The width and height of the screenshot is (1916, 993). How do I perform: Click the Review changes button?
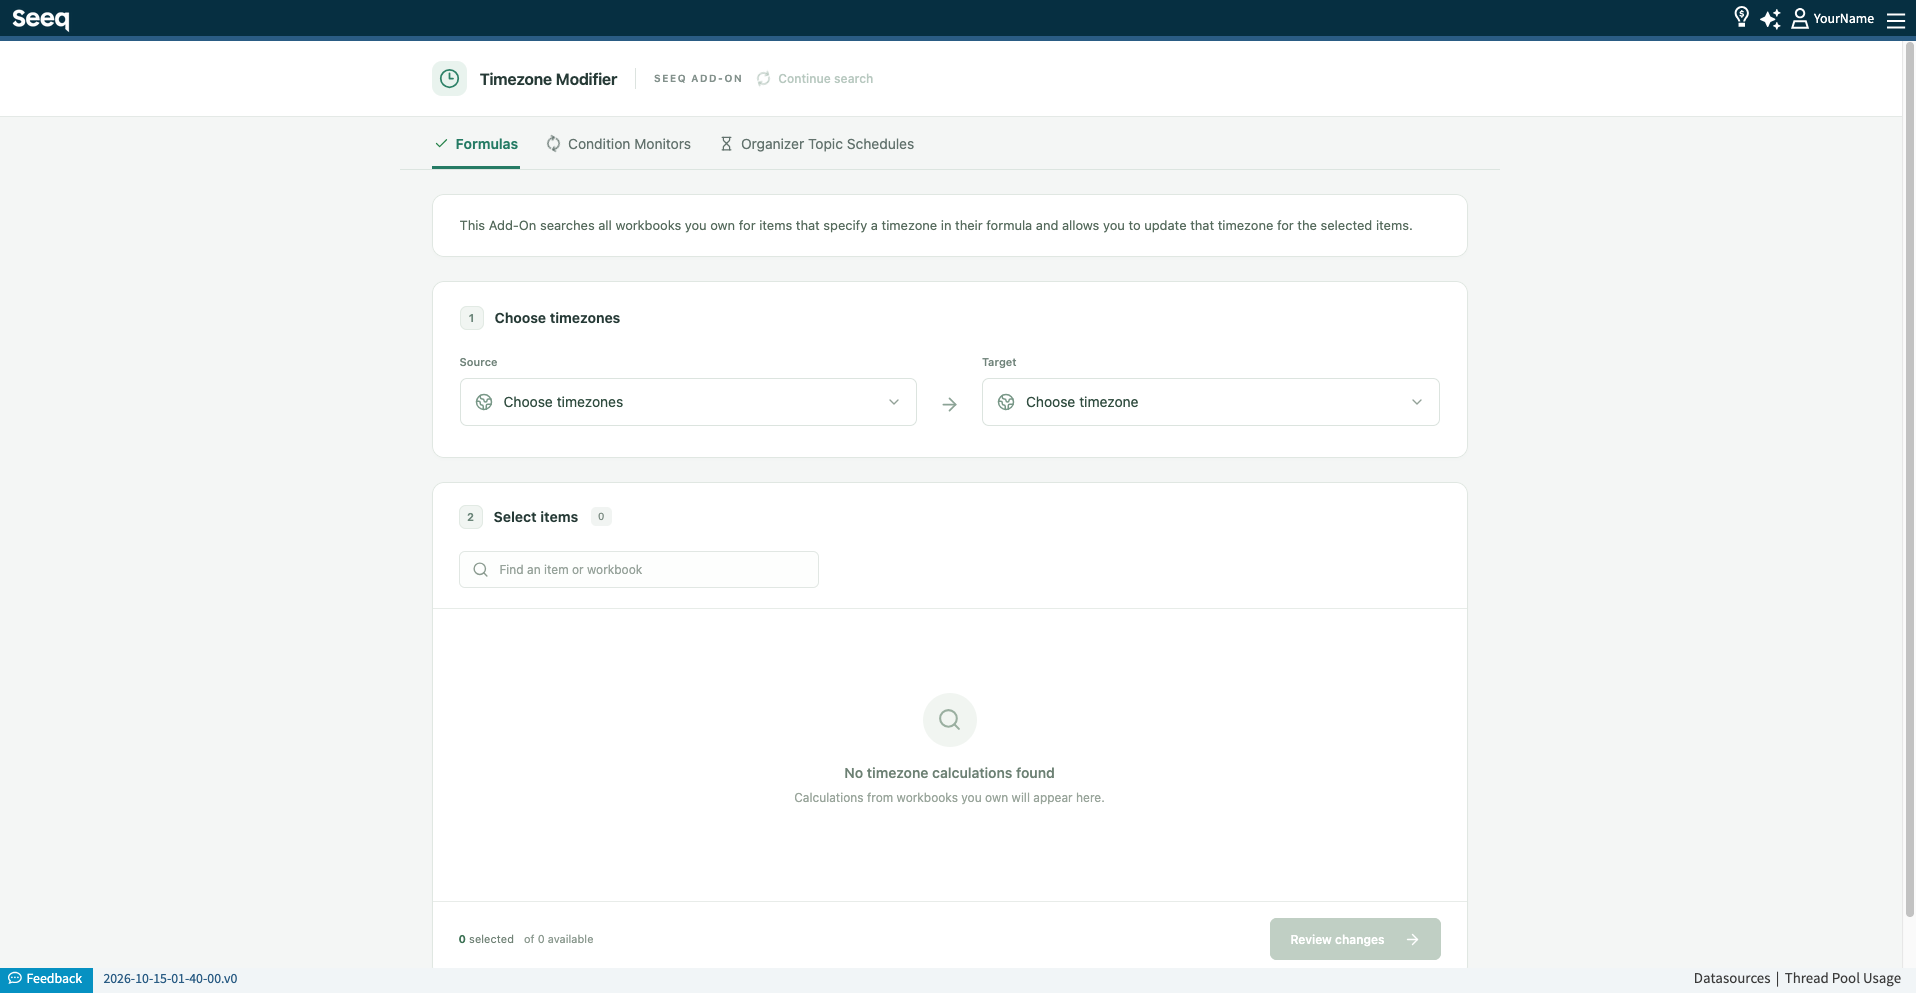(1355, 939)
